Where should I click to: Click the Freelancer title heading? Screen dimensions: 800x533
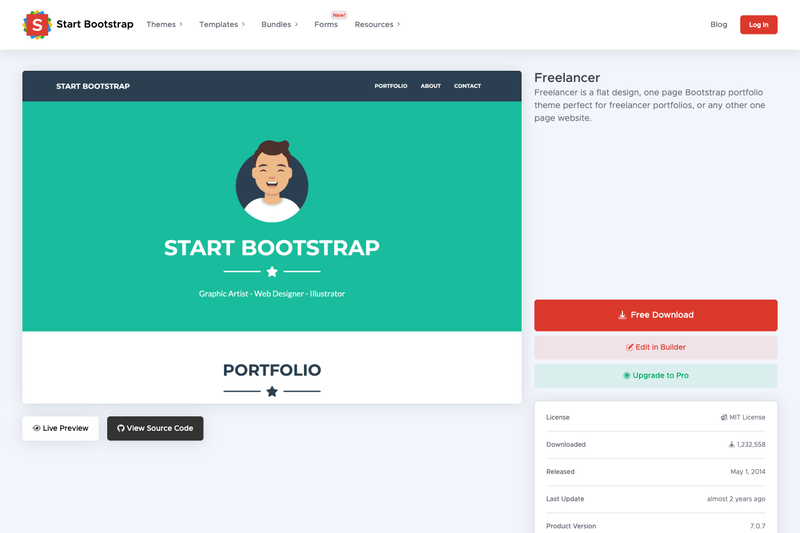click(x=567, y=78)
